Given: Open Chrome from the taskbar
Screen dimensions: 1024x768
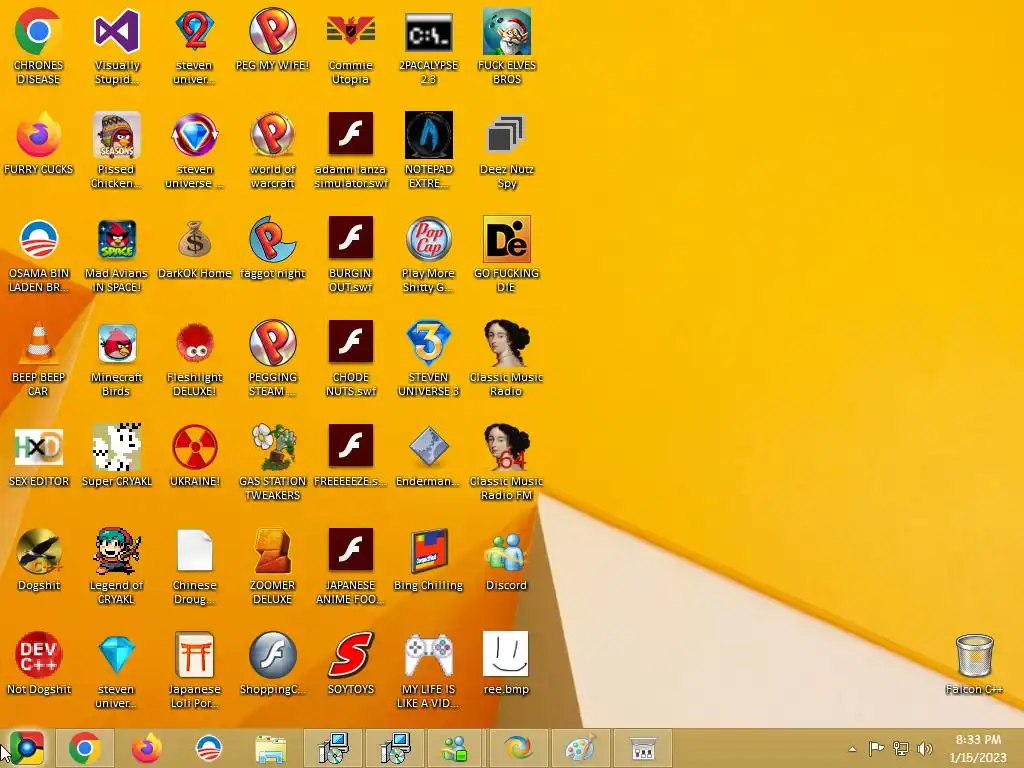Looking at the screenshot, I should (x=85, y=748).
